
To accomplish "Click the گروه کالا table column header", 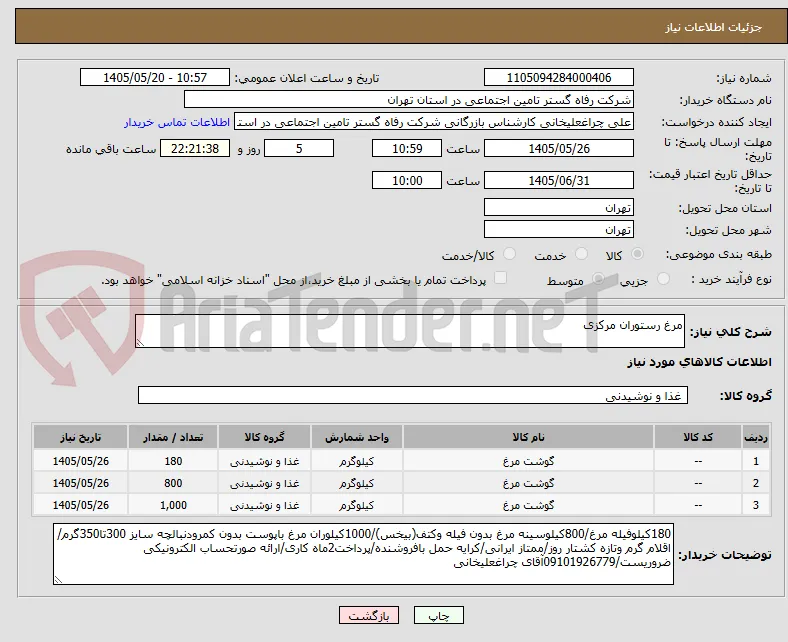I will [x=264, y=437].
